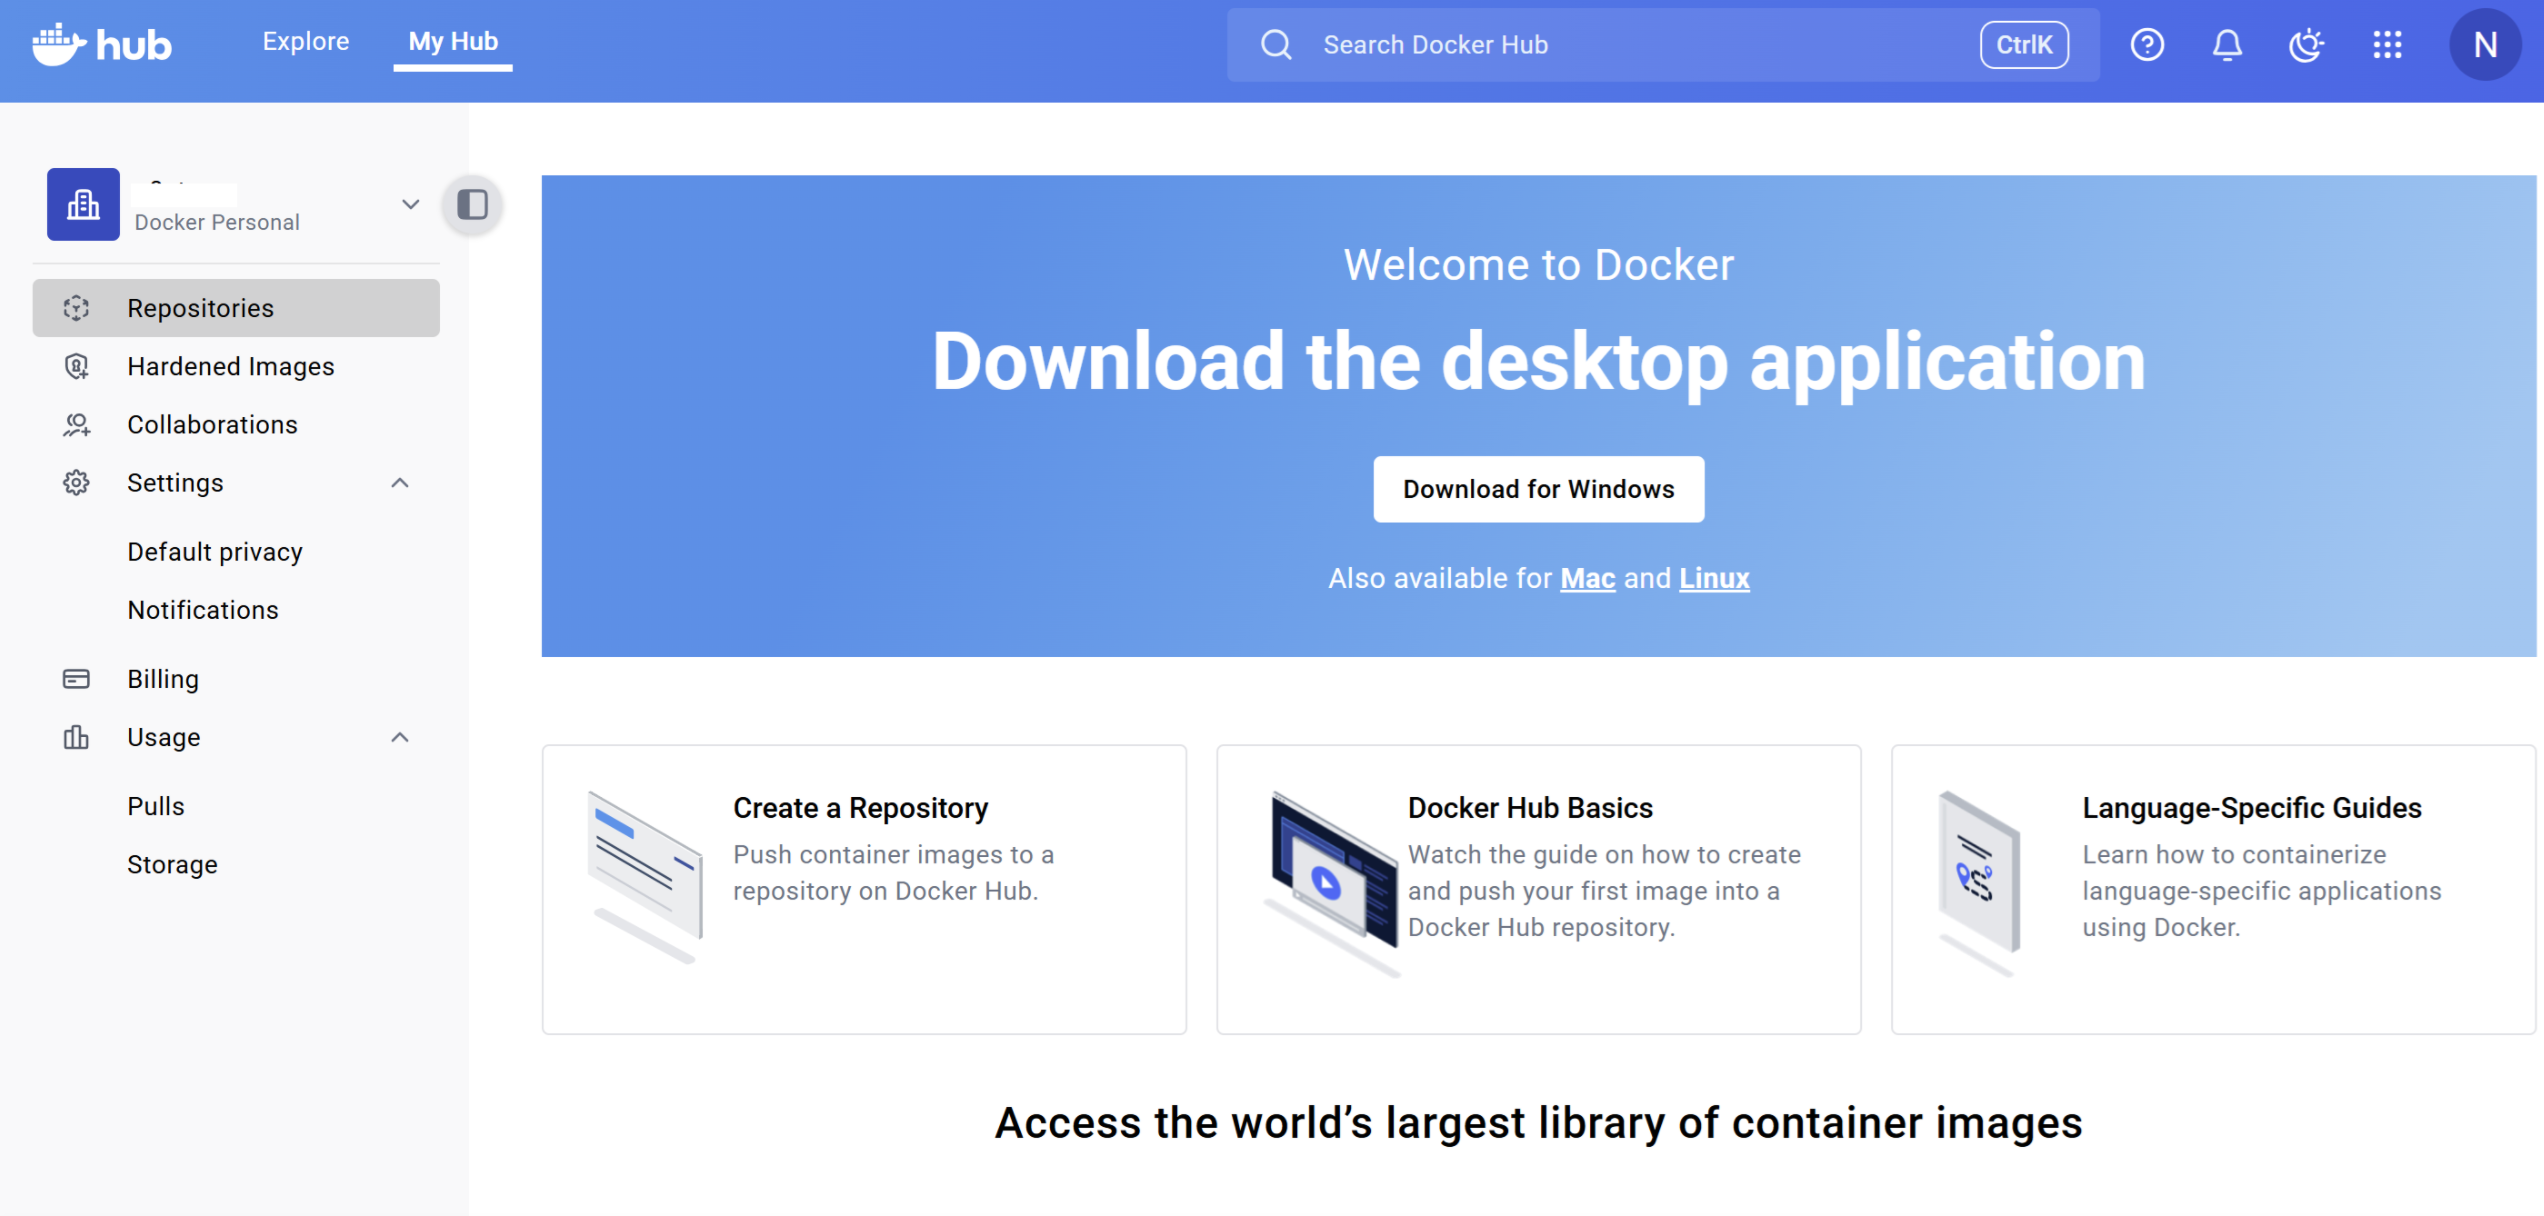Toggle the dark mode theme icon

[x=2306, y=44]
